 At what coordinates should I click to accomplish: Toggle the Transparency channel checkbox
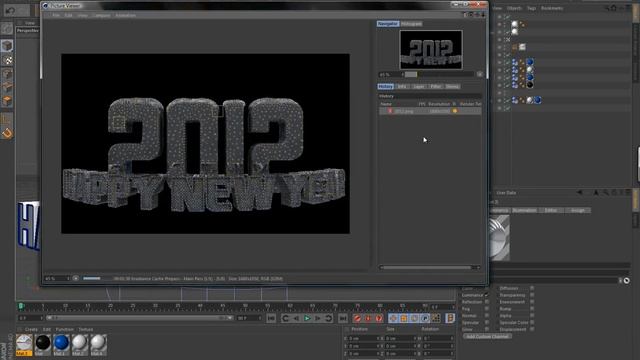click(532, 295)
